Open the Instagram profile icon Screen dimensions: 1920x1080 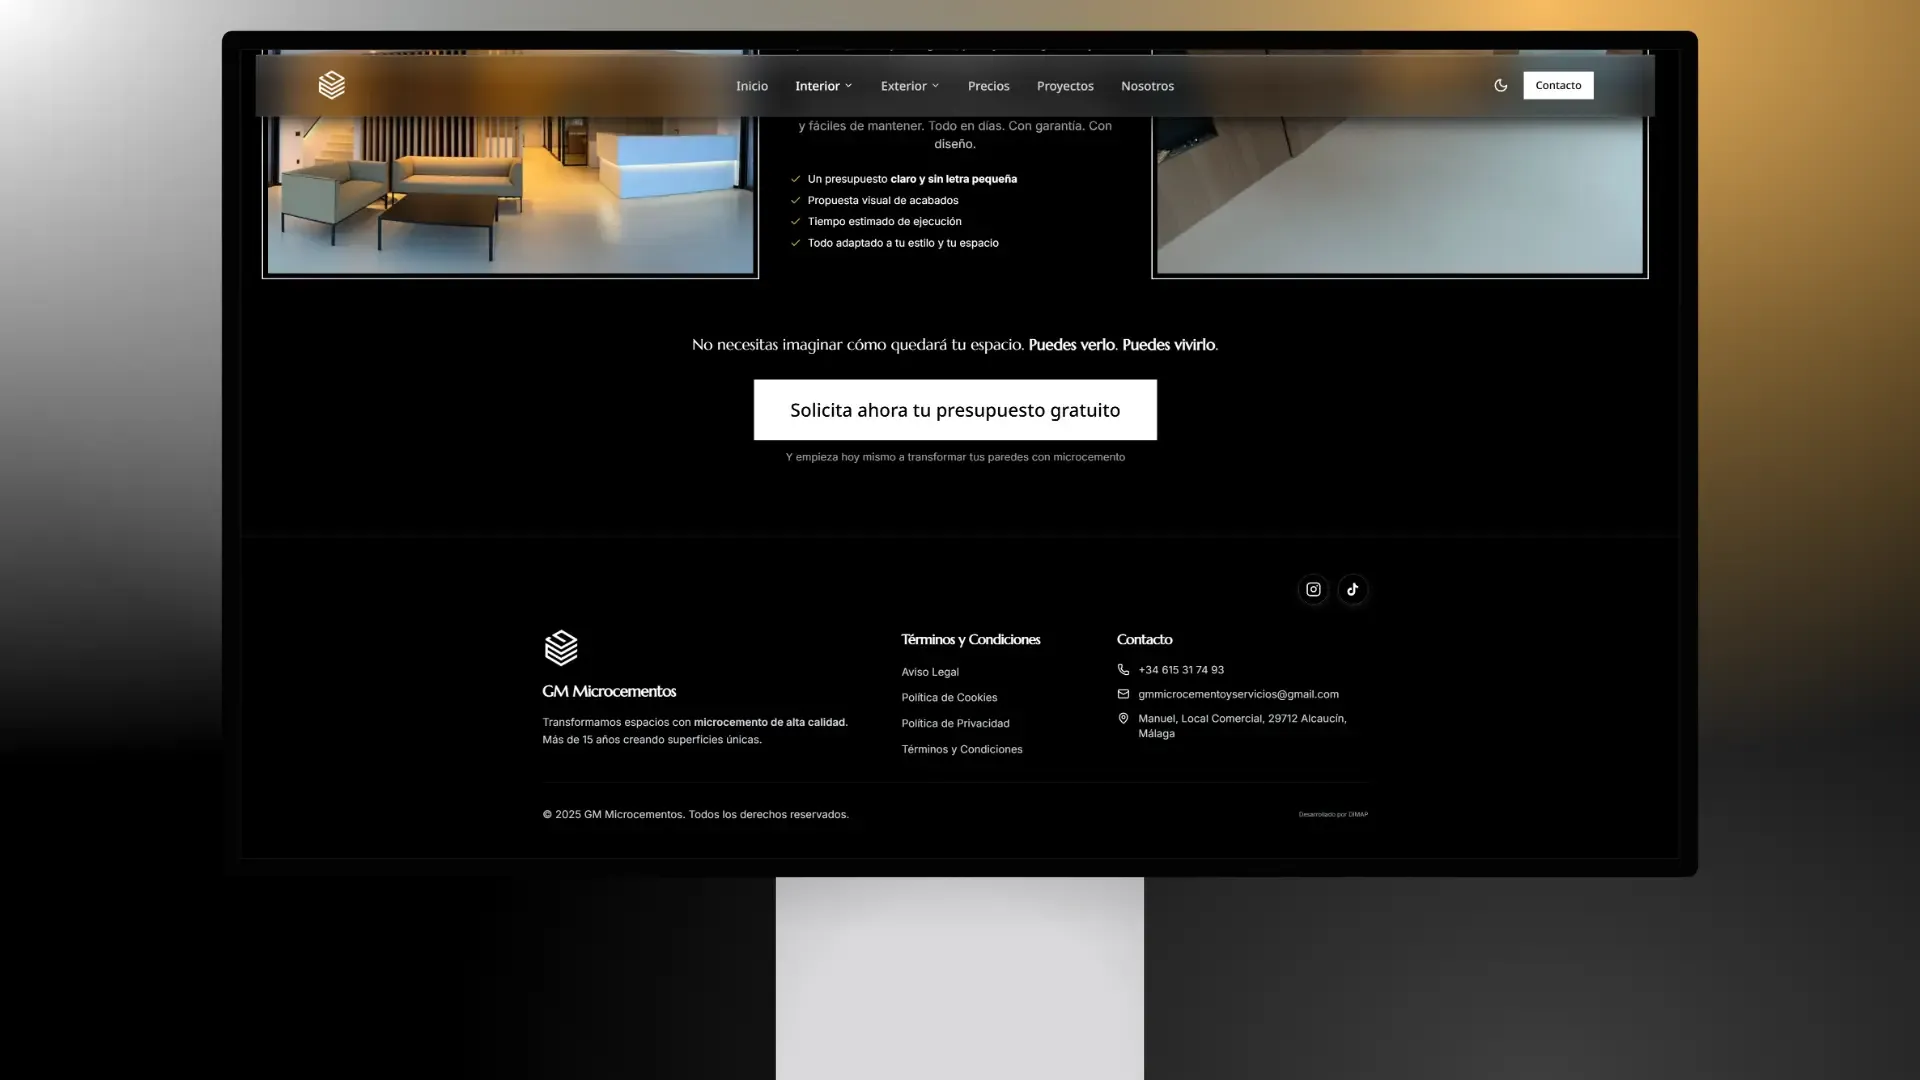point(1312,589)
